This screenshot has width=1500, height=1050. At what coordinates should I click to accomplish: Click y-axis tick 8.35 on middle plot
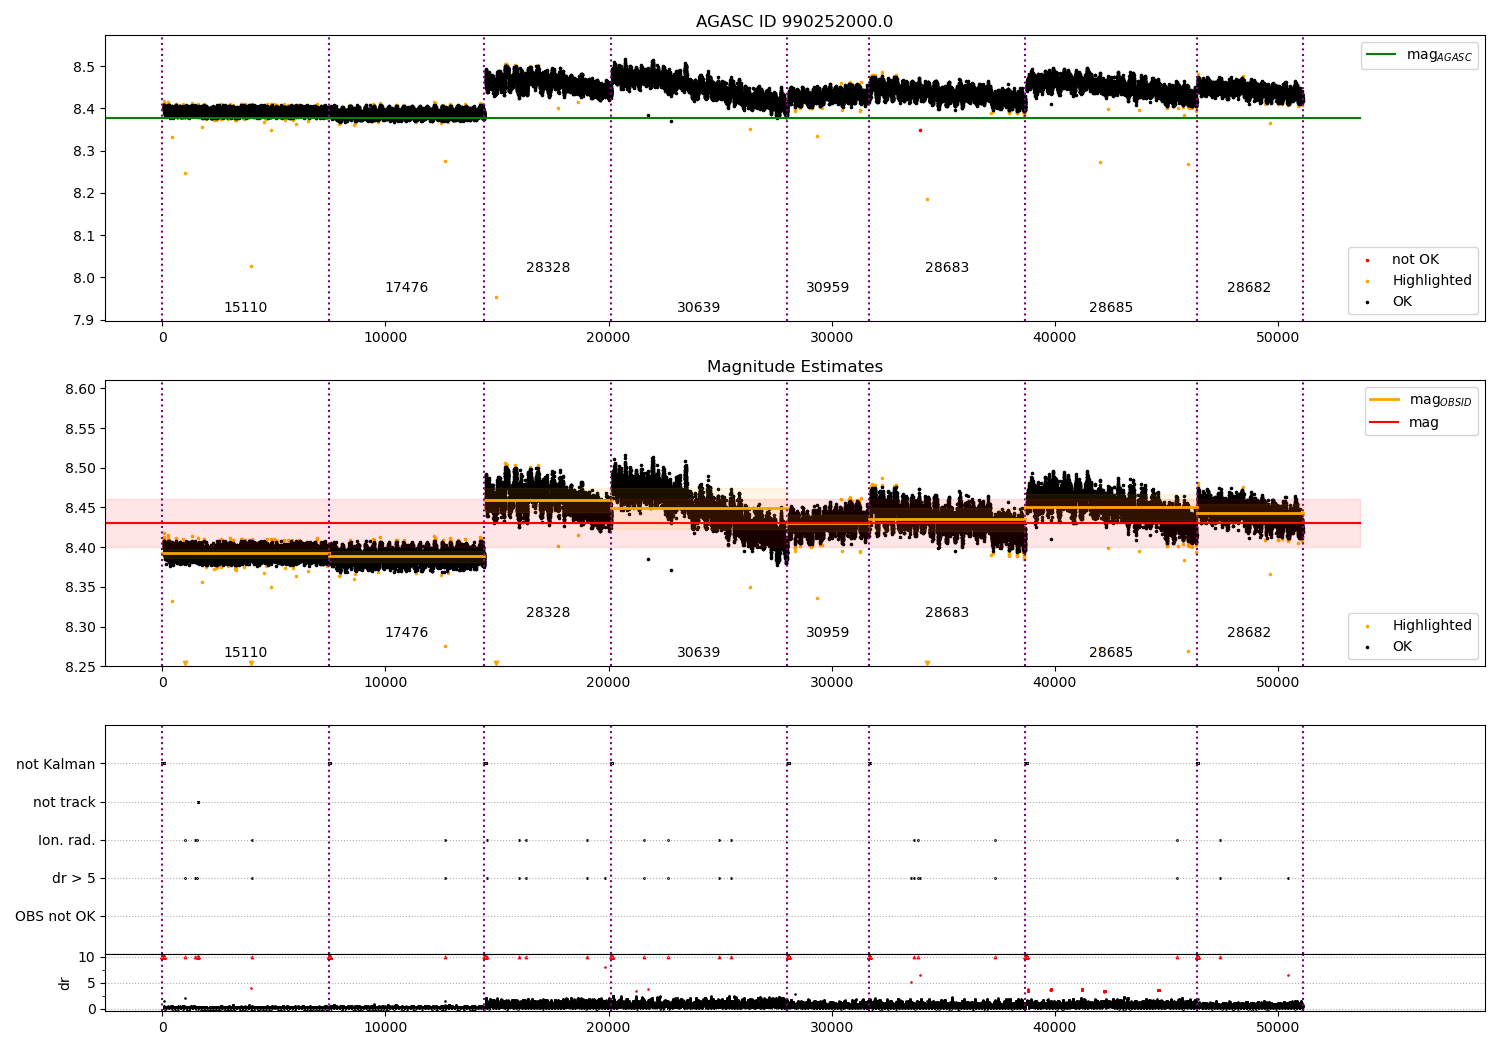tap(80, 588)
